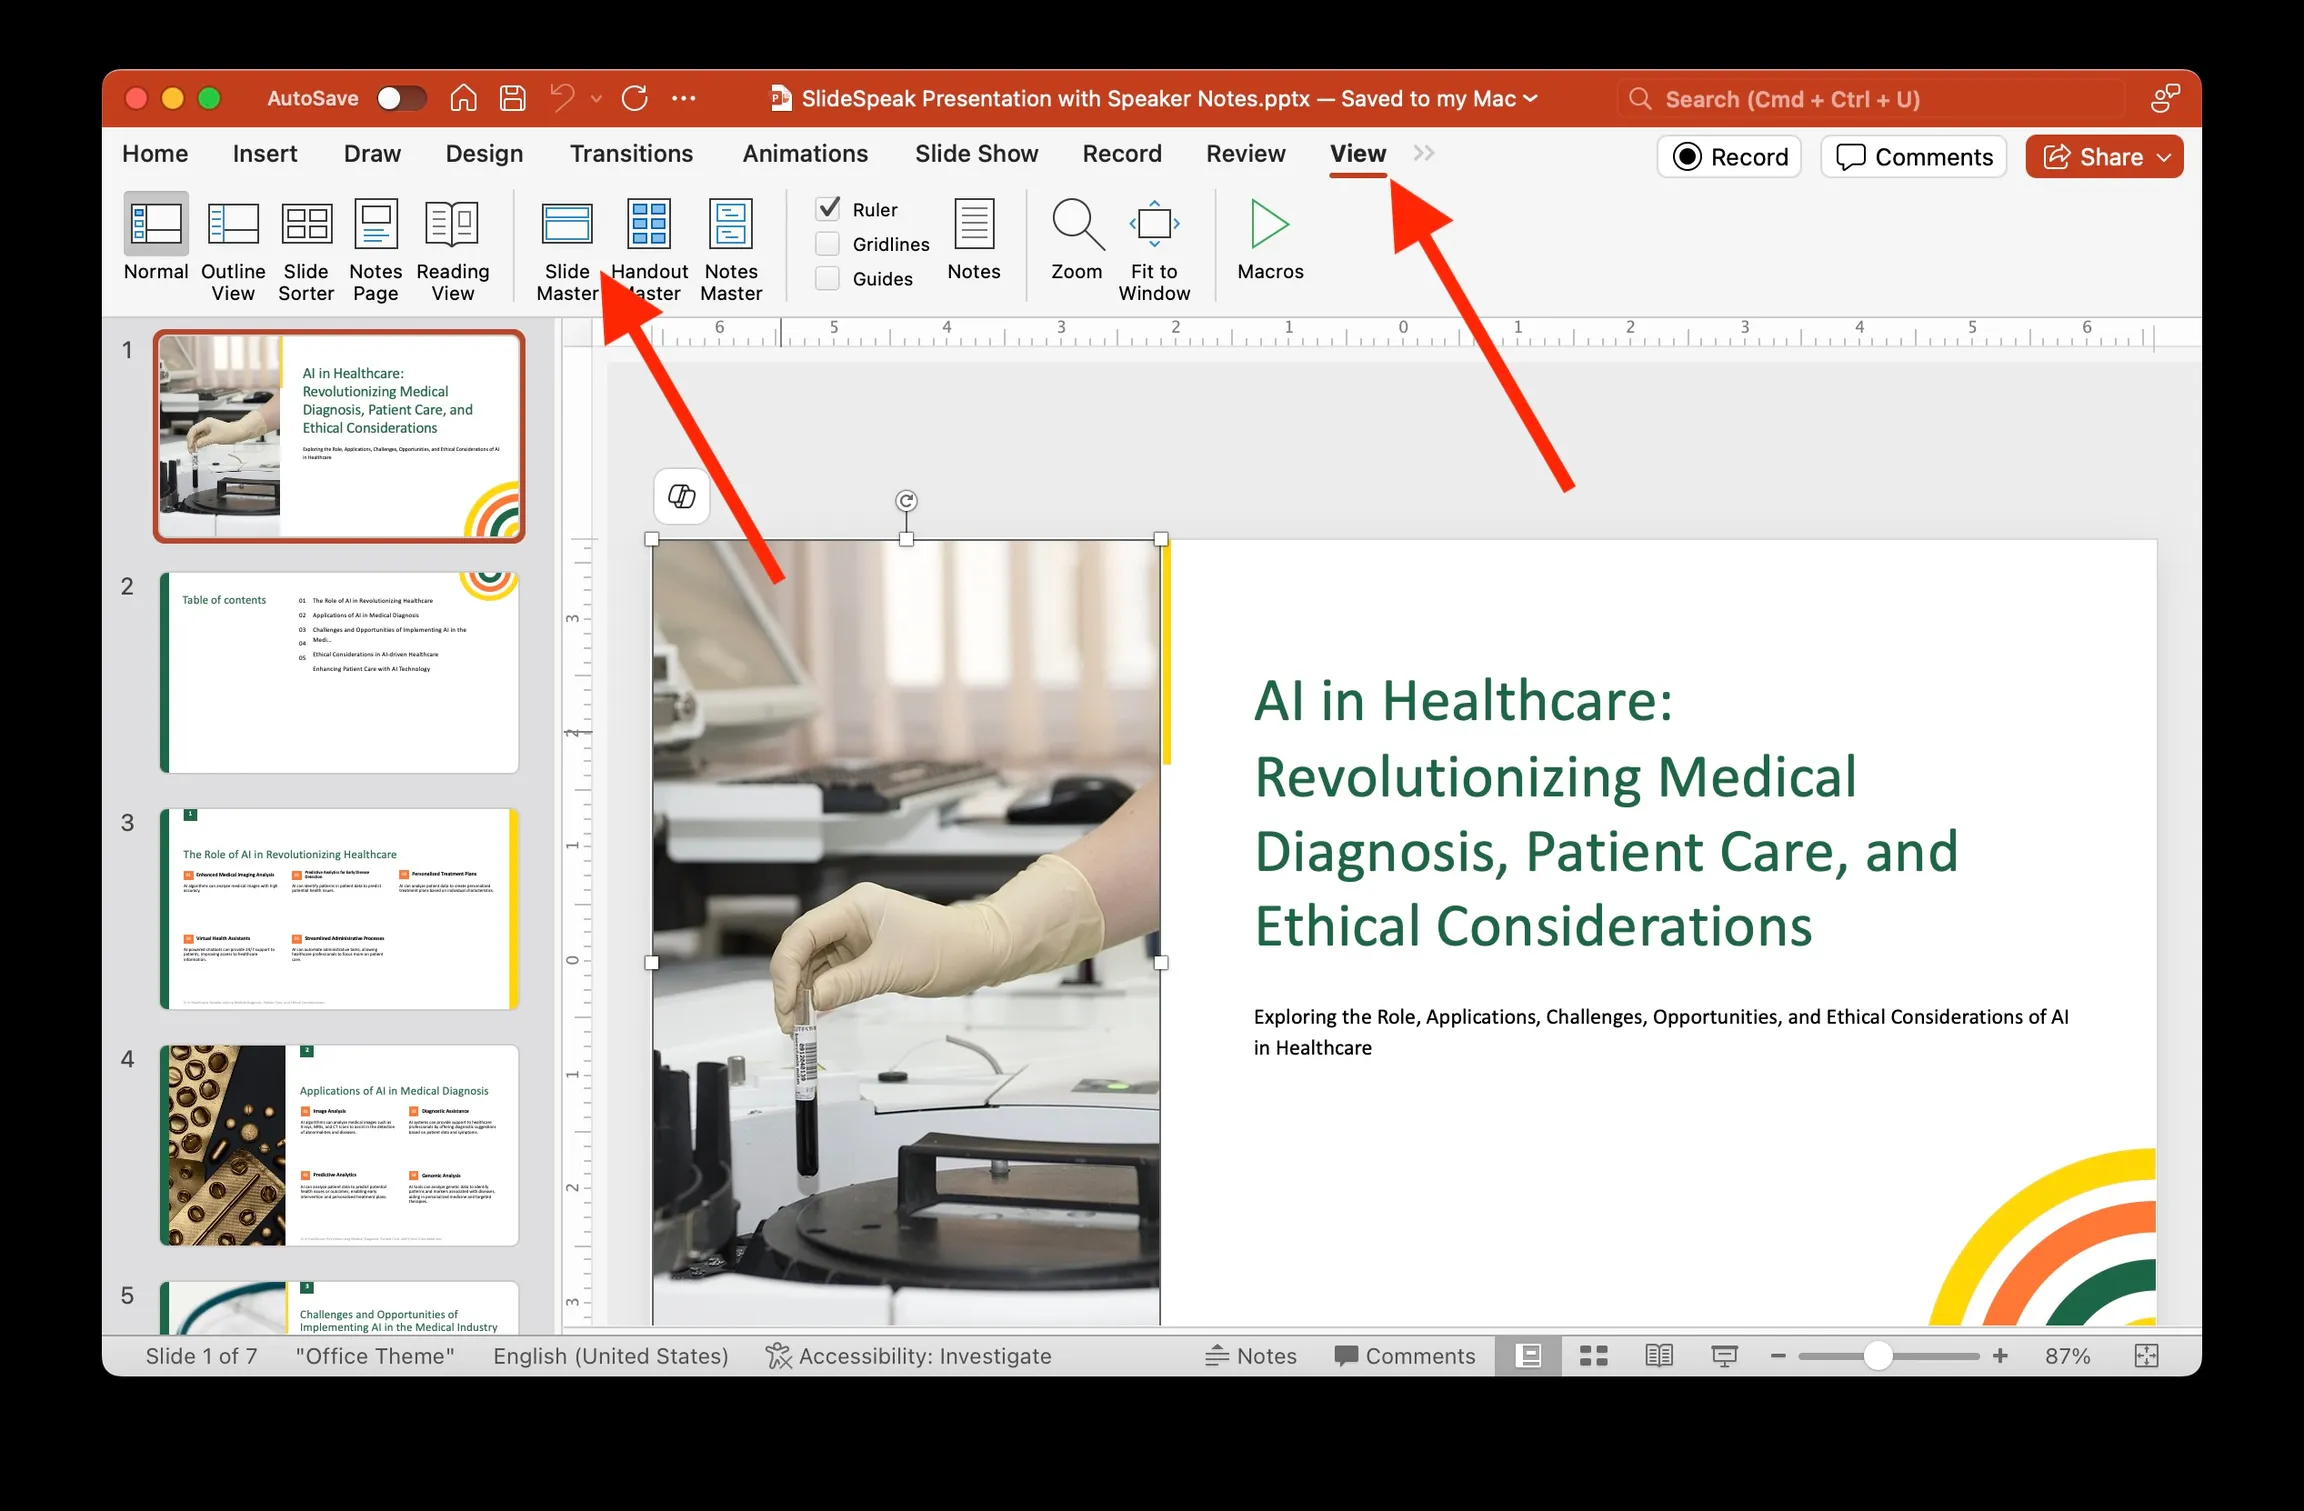Image resolution: width=2304 pixels, height=1511 pixels.
Task: Open more quick-access options (three dots)
Action: point(684,98)
